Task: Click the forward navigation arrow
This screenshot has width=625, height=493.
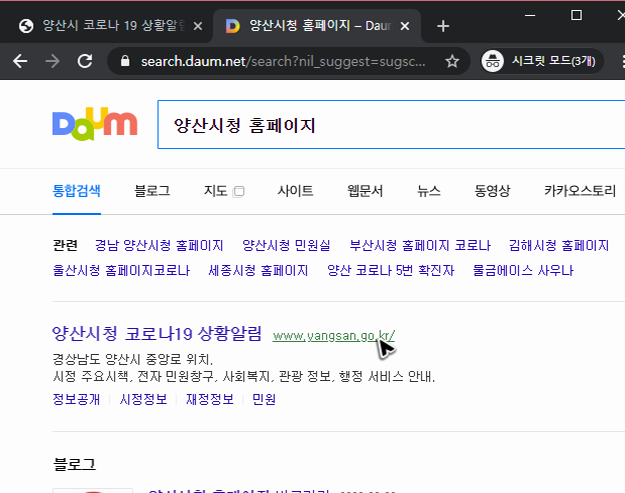Action: 52,61
